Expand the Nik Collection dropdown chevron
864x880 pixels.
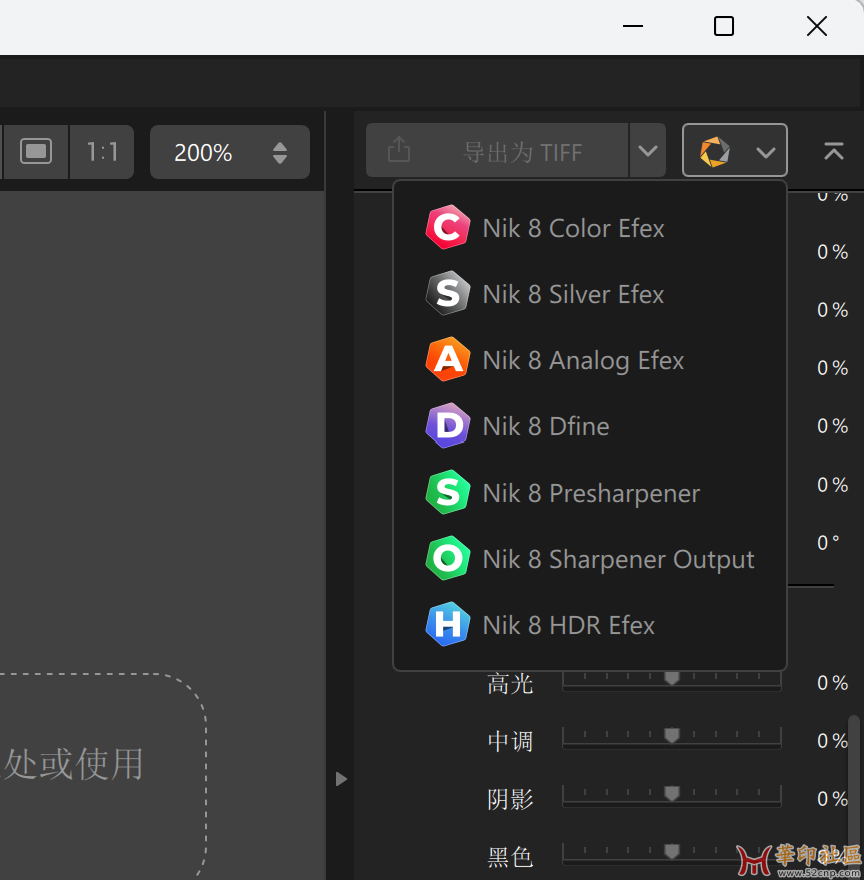766,152
